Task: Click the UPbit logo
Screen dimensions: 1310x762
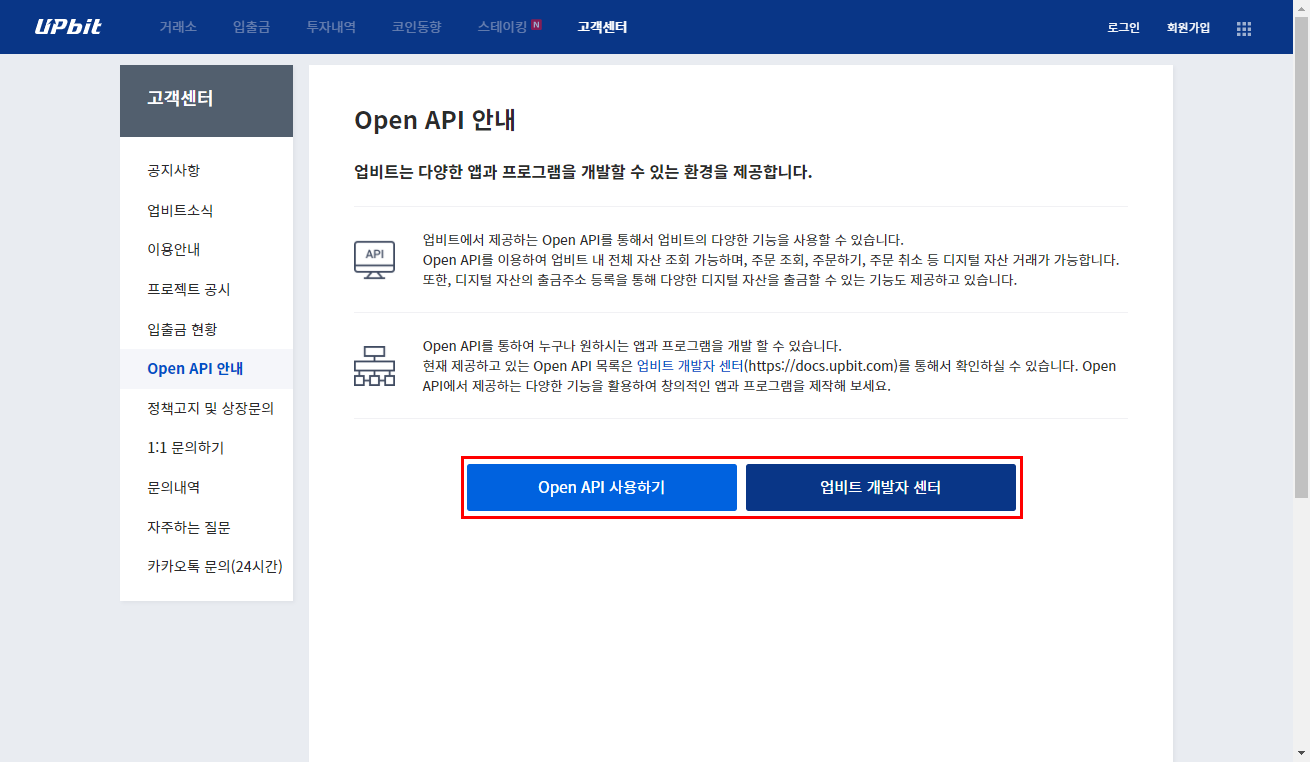Action: coord(68,27)
